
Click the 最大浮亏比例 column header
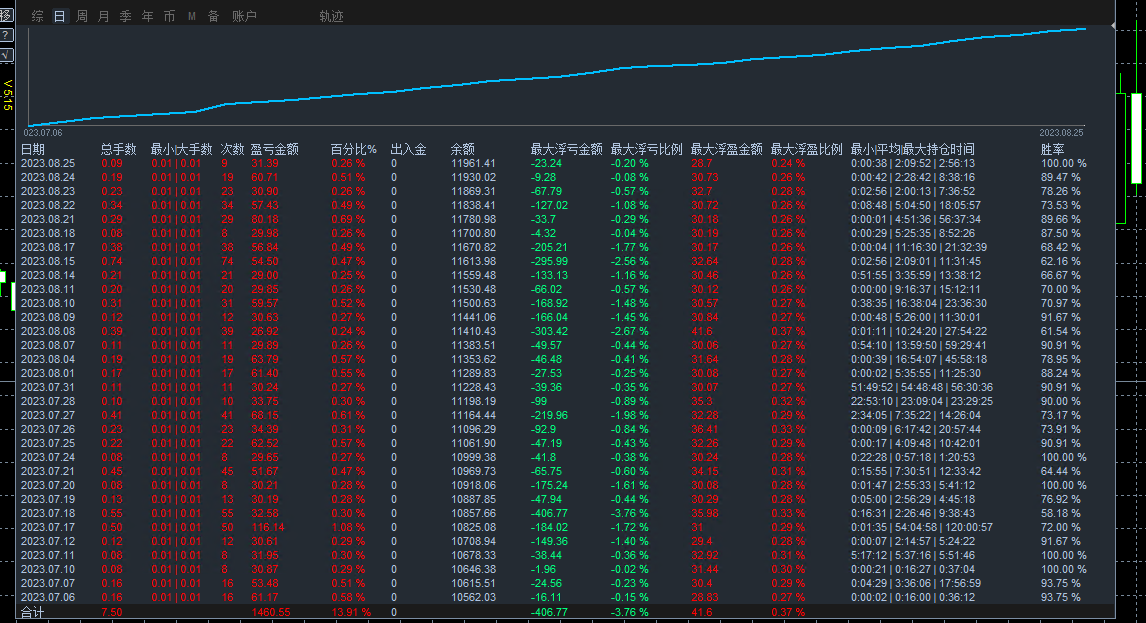coord(647,149)
